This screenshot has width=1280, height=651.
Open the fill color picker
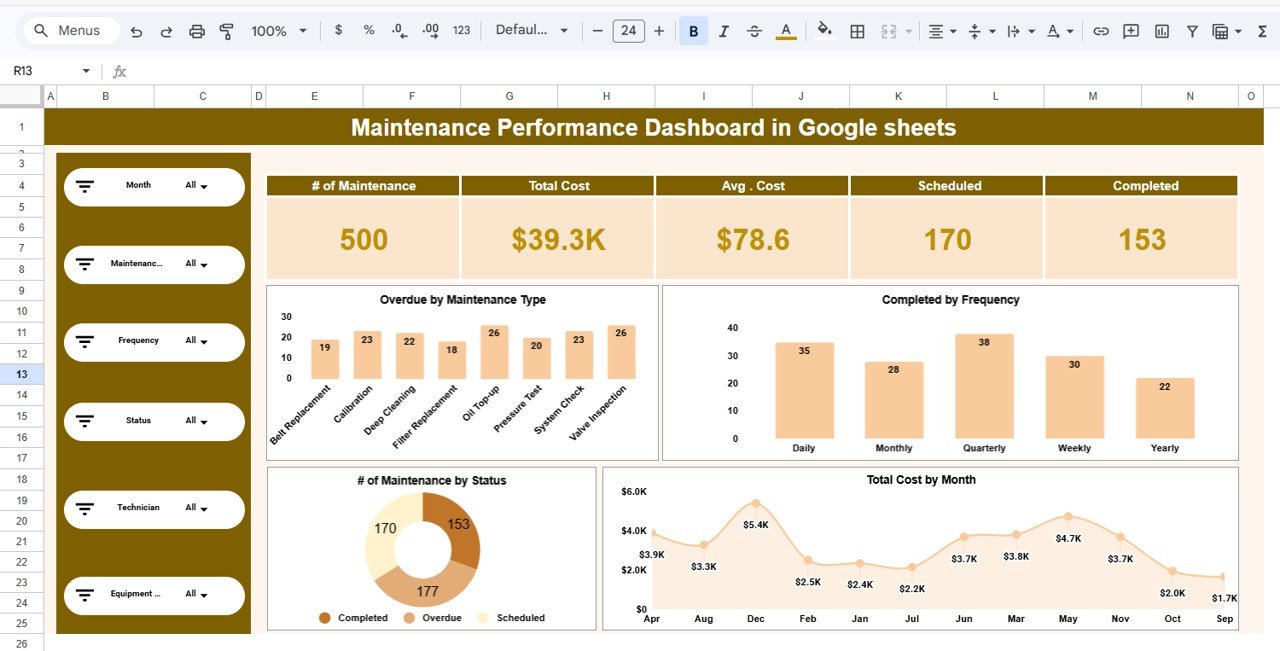(824, 30)
